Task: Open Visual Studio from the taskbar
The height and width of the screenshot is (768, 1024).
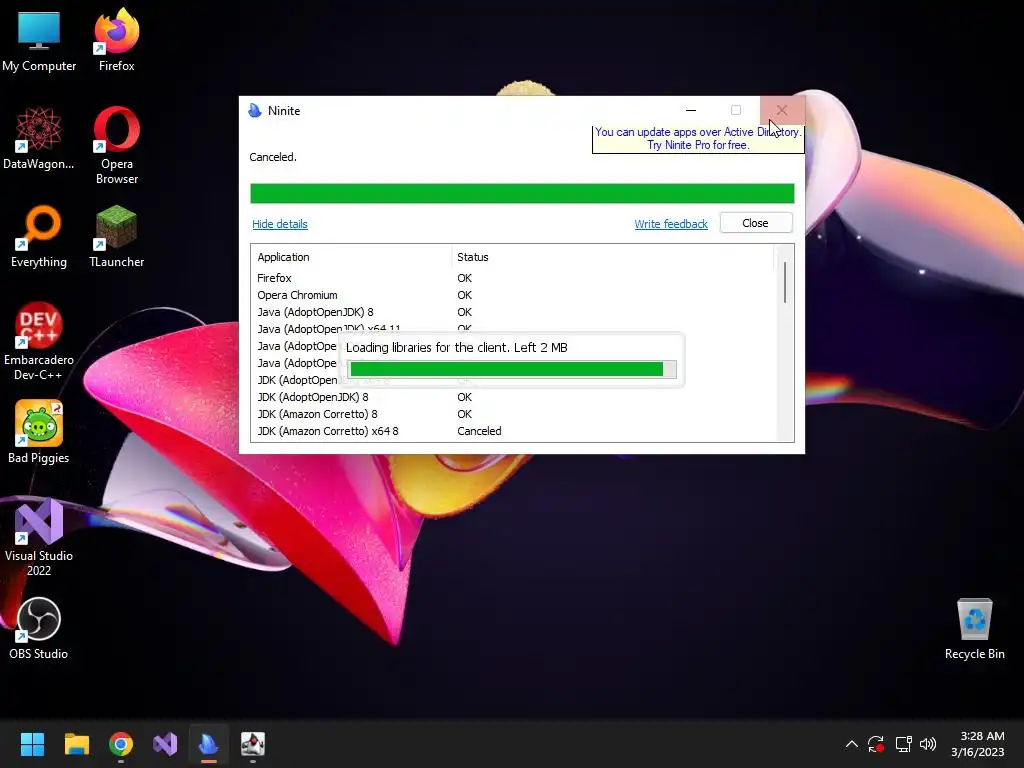Action: [x=165, y=744]
